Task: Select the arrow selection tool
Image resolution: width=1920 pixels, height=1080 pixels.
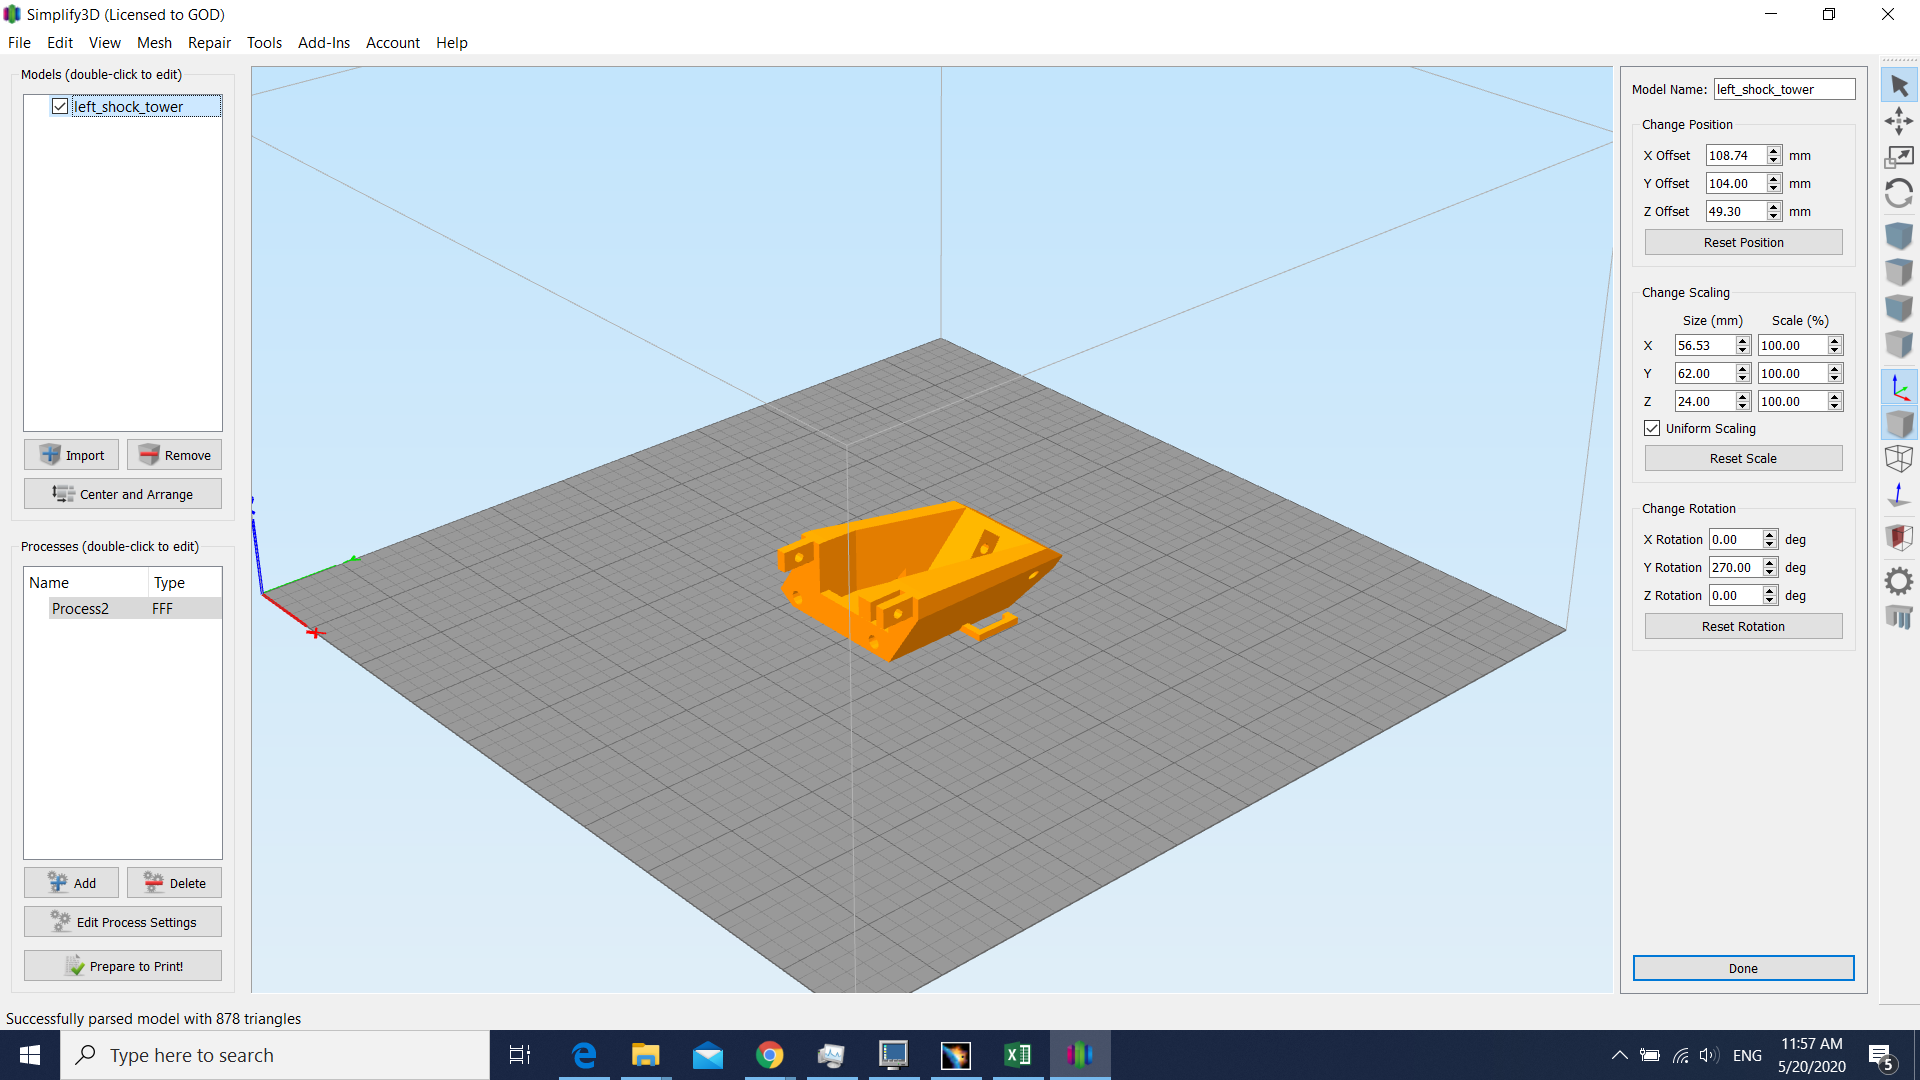Action: click(x=1899, y=86)
